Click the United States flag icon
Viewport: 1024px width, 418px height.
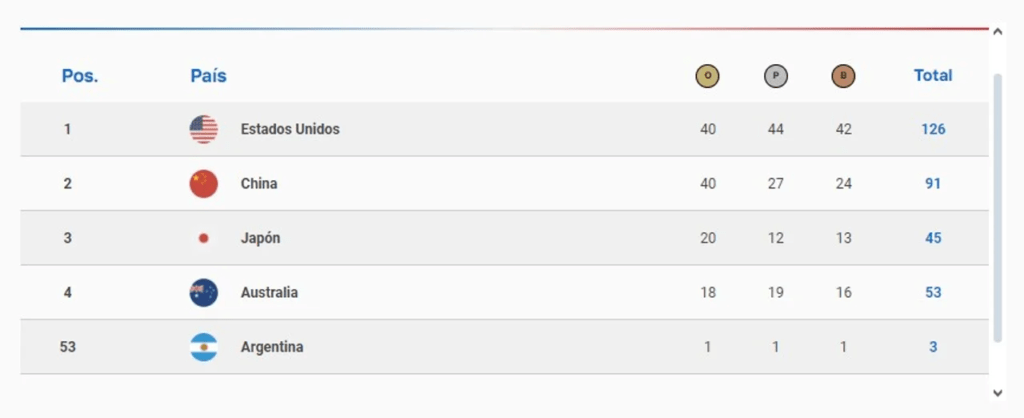[204, 129]
